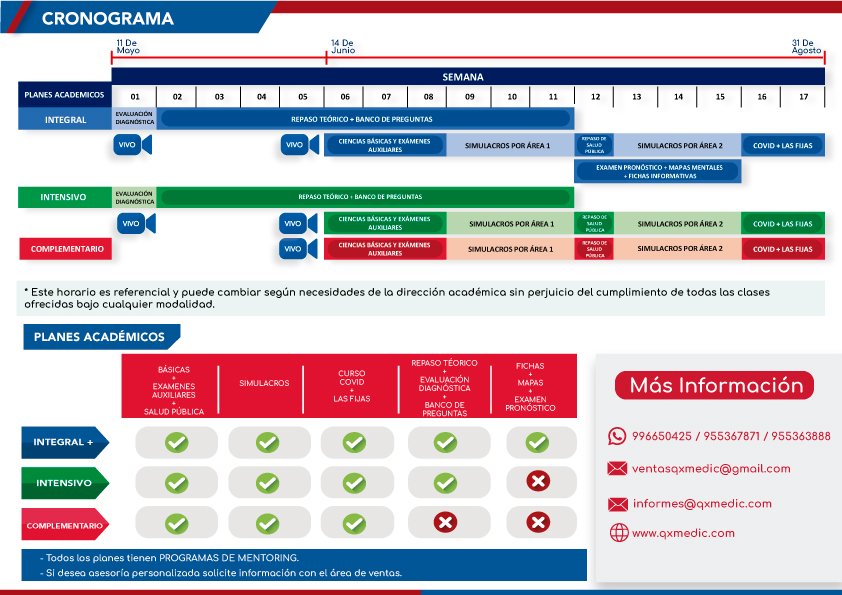842x595 pixels.
Task: Click the blue 'COVID + LAS FIJAS' block
Action: [x=783, y=145]
